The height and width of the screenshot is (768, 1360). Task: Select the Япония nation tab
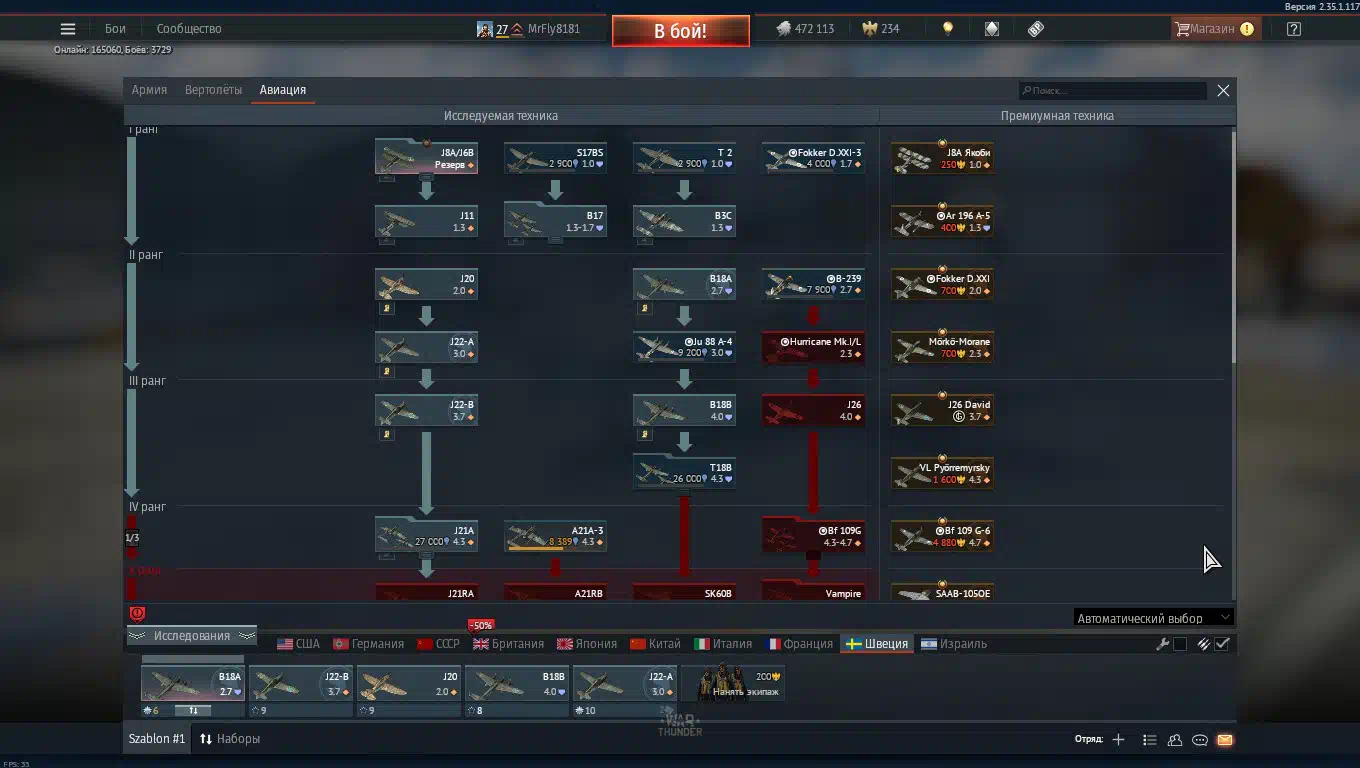point(588,644)
